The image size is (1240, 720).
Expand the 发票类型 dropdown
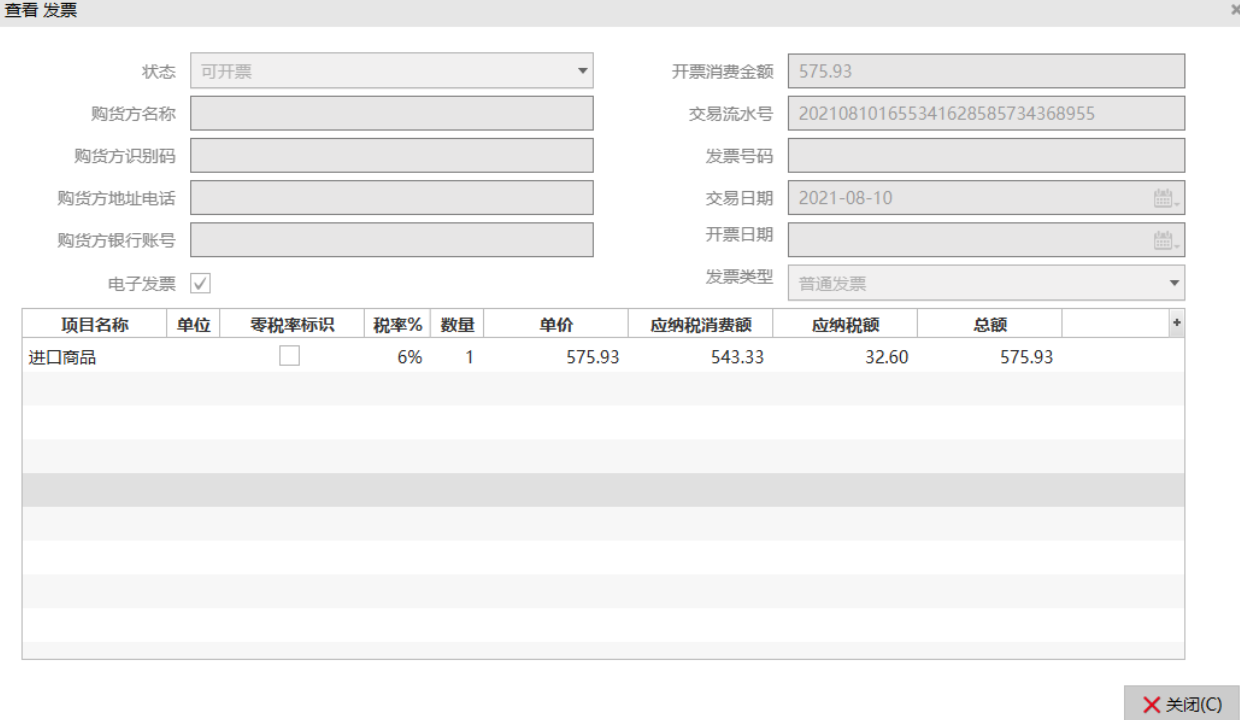1174,283
